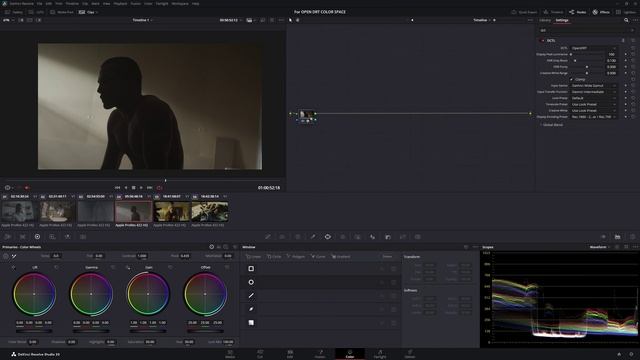Click the Delete button in Window palette
The height and width of the screenshot is (360, 640).
click(387, 257)
